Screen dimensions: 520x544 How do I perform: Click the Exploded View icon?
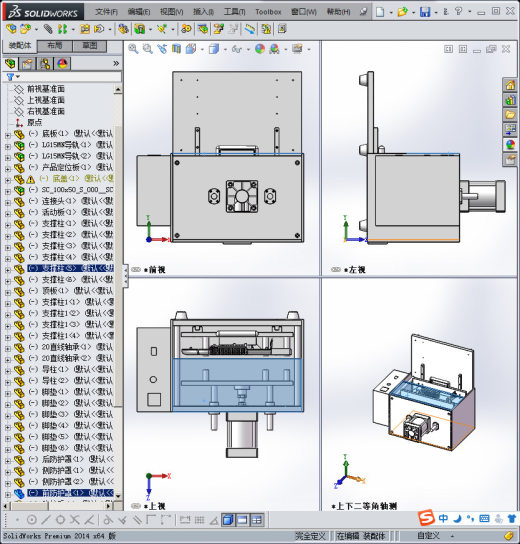tap(219, 29)
